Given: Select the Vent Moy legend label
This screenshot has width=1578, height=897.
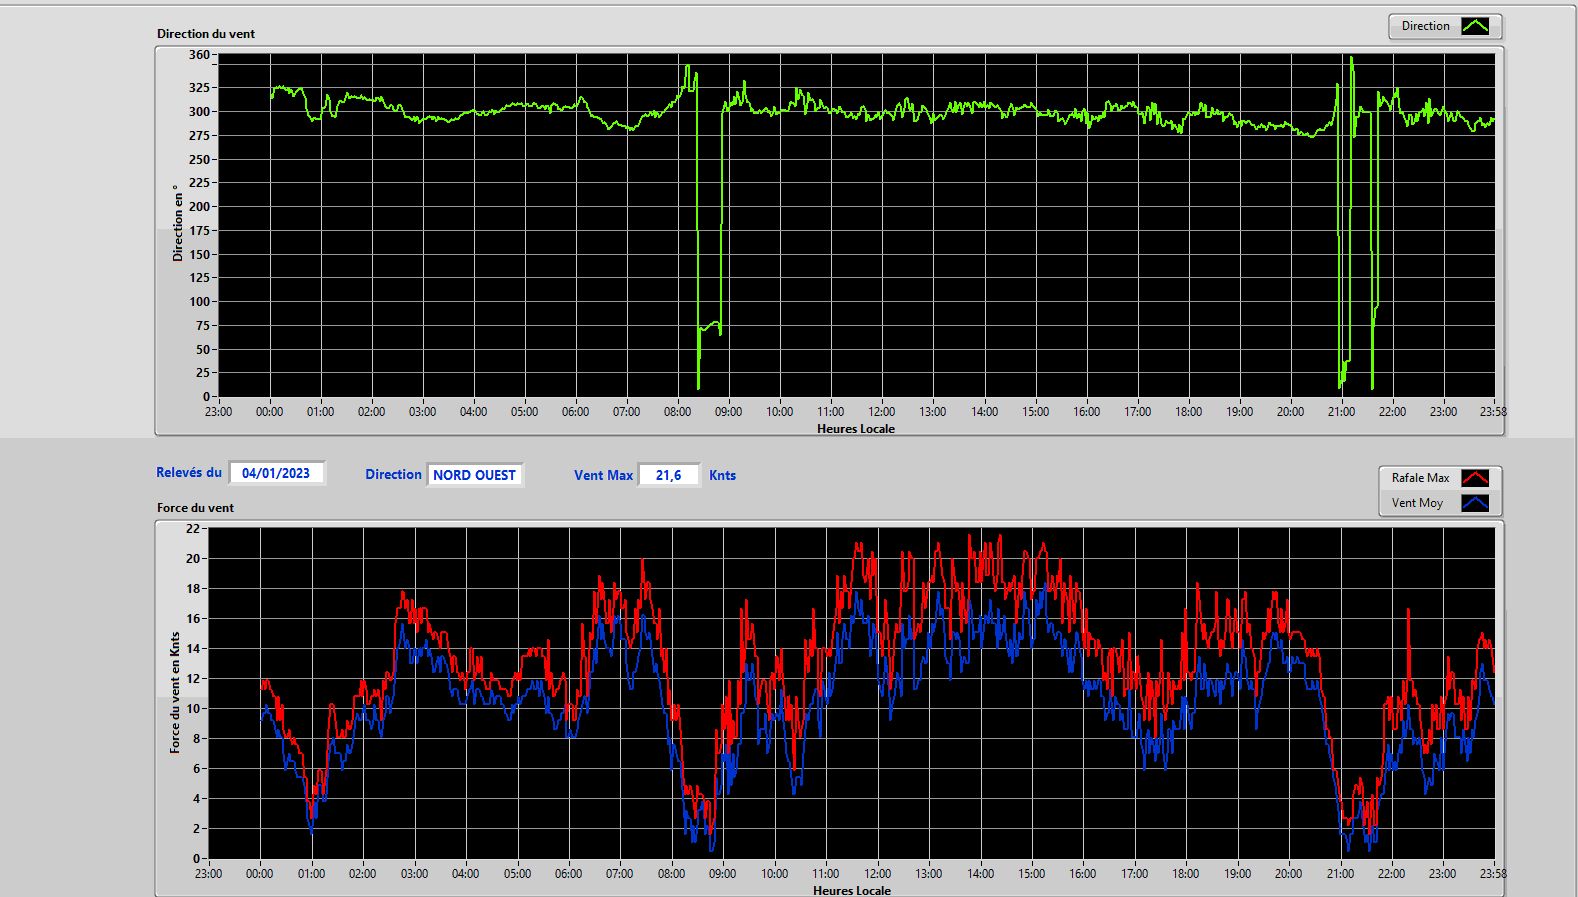Looking at the screenshot, I should (1417, 503).
